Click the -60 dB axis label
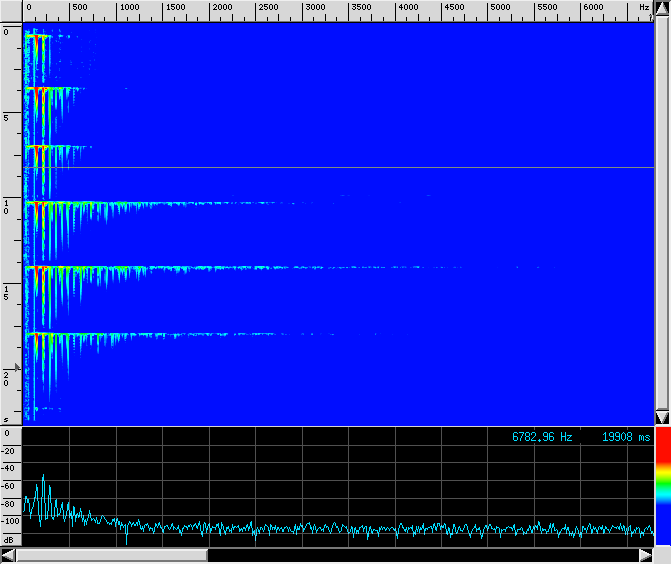Image resolution: width=671 pixels, height=564 pixels. coord(9,486)
